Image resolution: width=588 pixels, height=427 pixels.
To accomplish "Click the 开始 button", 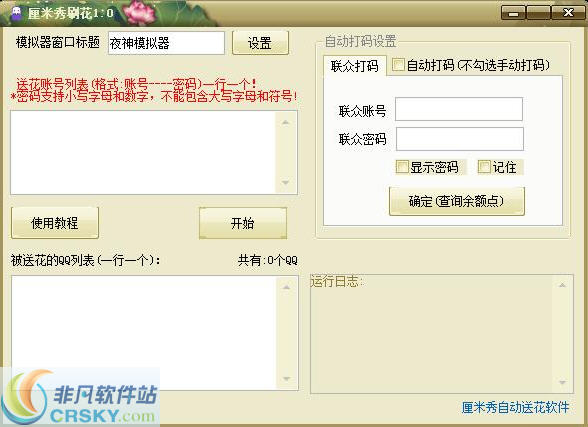I will pos(243,223).
